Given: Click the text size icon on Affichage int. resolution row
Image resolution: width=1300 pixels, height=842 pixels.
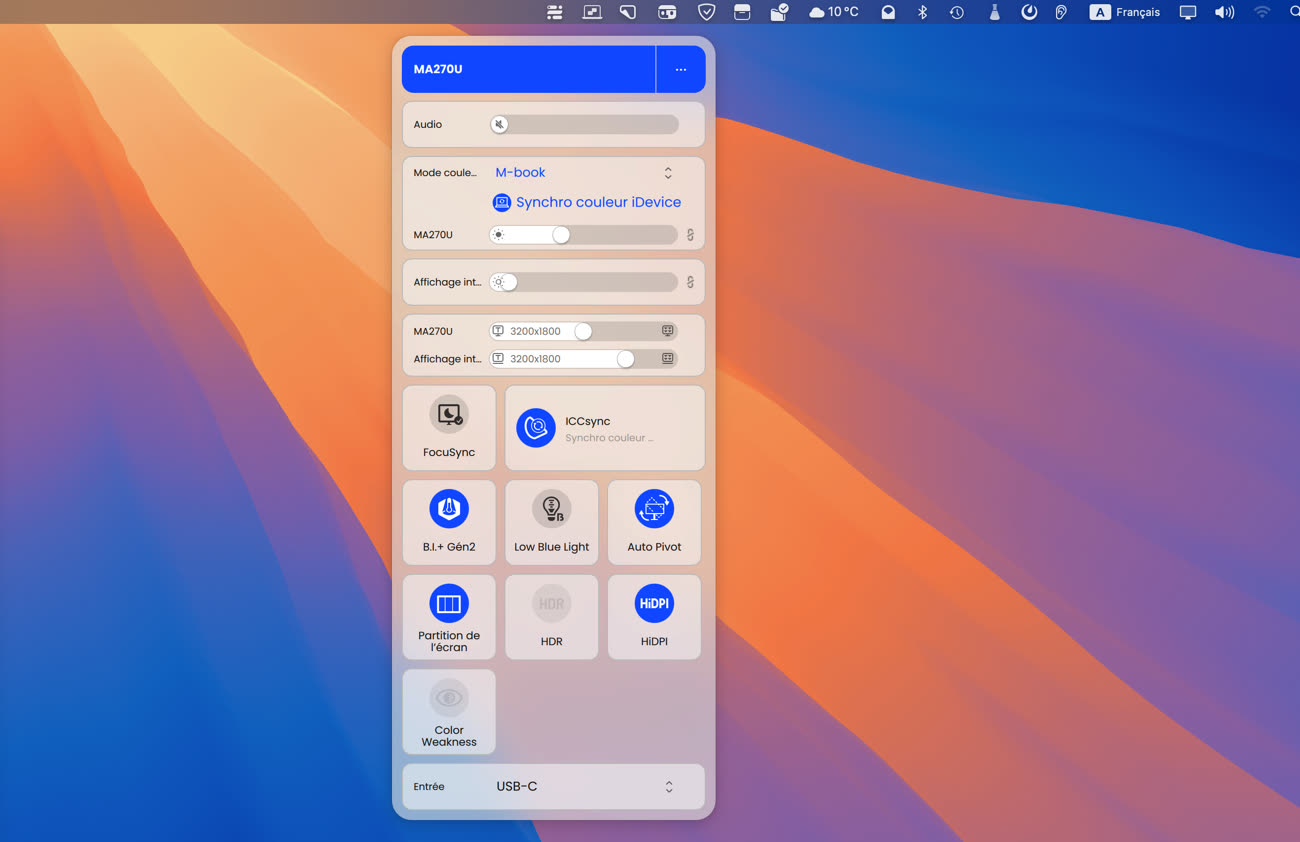Looking at the screenshot, I should (498, 358).
